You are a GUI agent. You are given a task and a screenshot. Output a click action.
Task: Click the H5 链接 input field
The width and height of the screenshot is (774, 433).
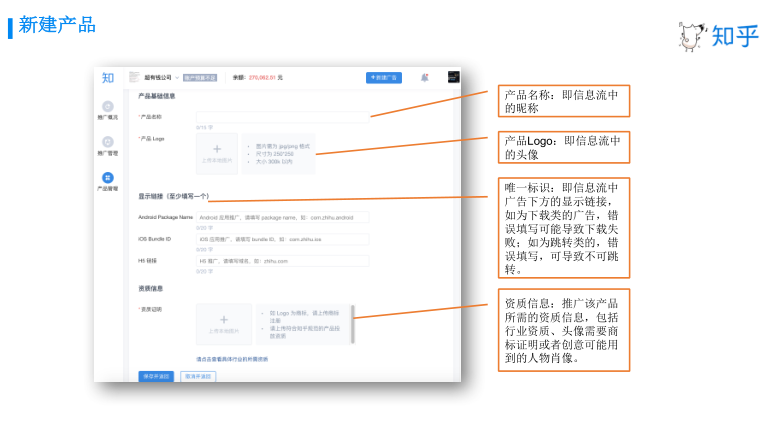(282, 261)
